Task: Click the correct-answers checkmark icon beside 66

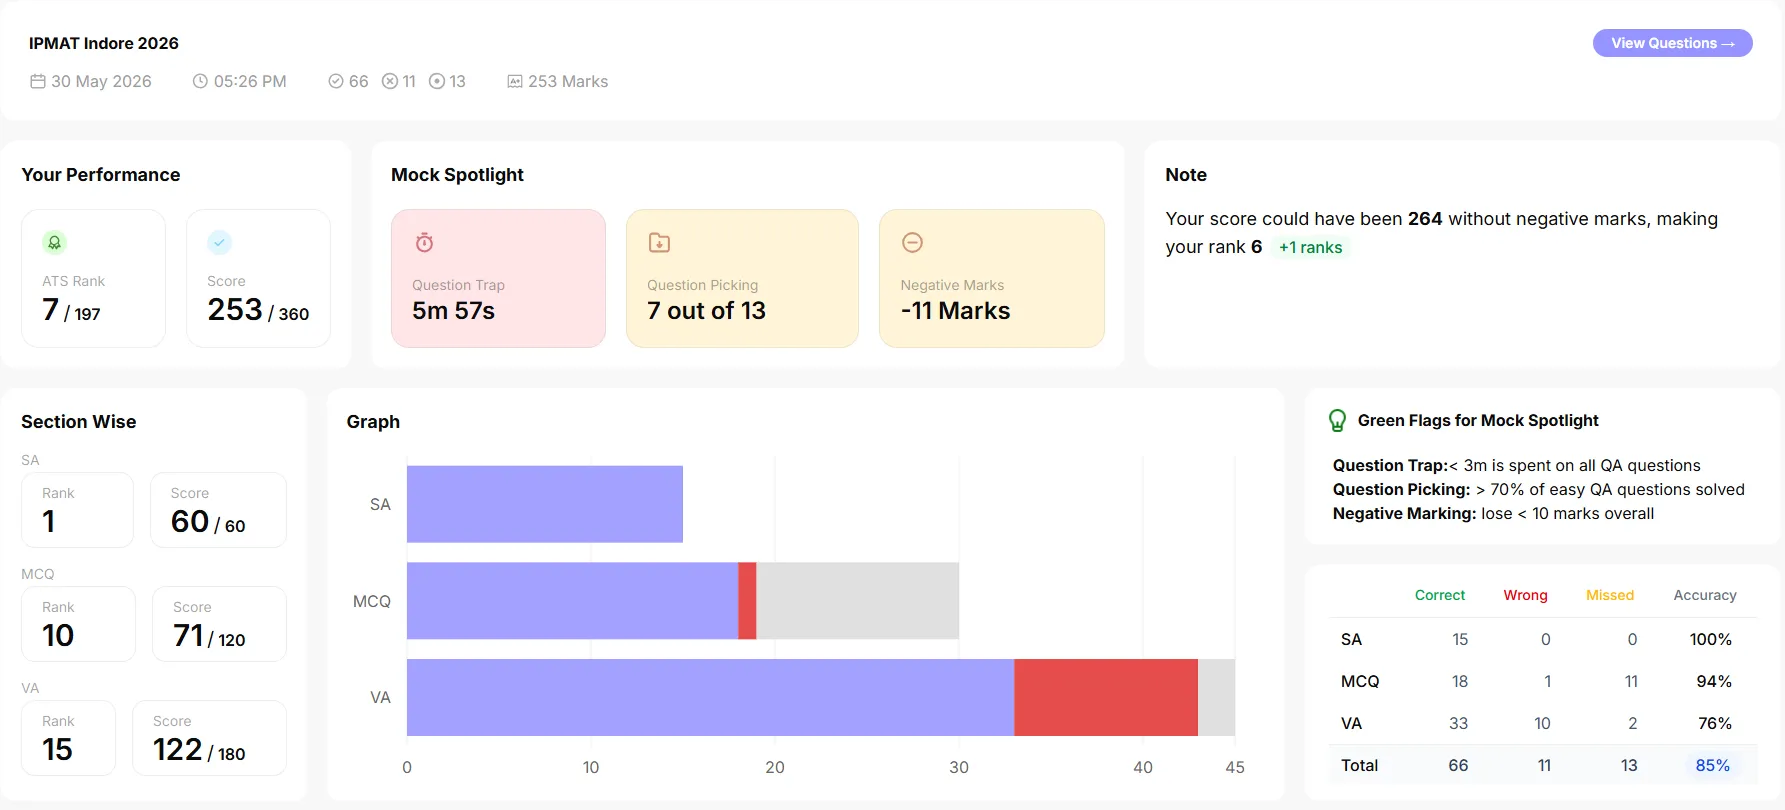Action: [x=336, y=81]
